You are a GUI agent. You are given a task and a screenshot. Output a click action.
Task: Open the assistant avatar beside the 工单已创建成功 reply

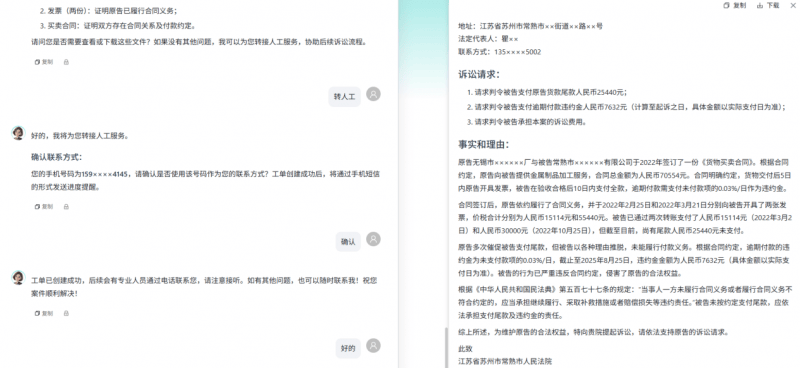(18, 278)
